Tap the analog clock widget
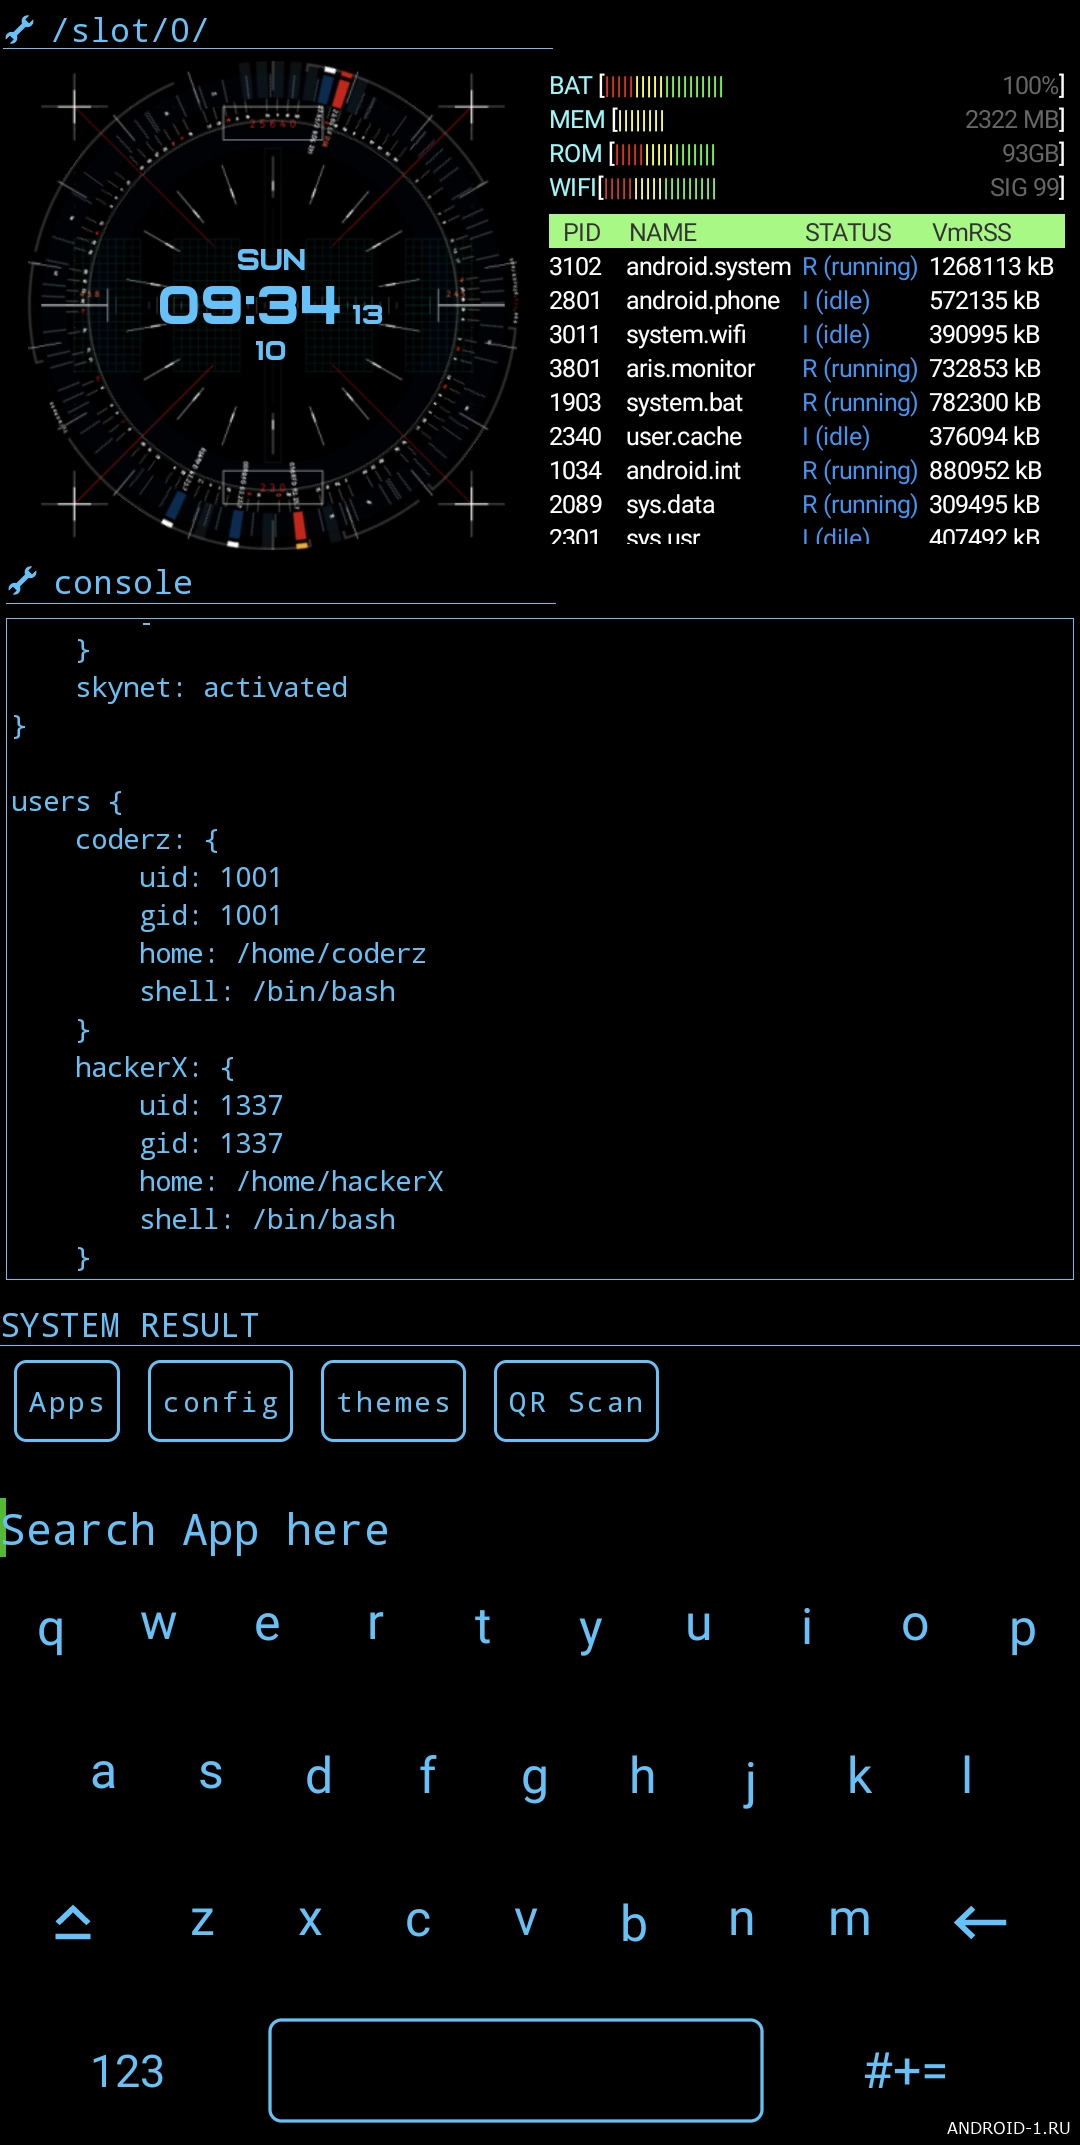1080x2145 pixels. (271, 305)
